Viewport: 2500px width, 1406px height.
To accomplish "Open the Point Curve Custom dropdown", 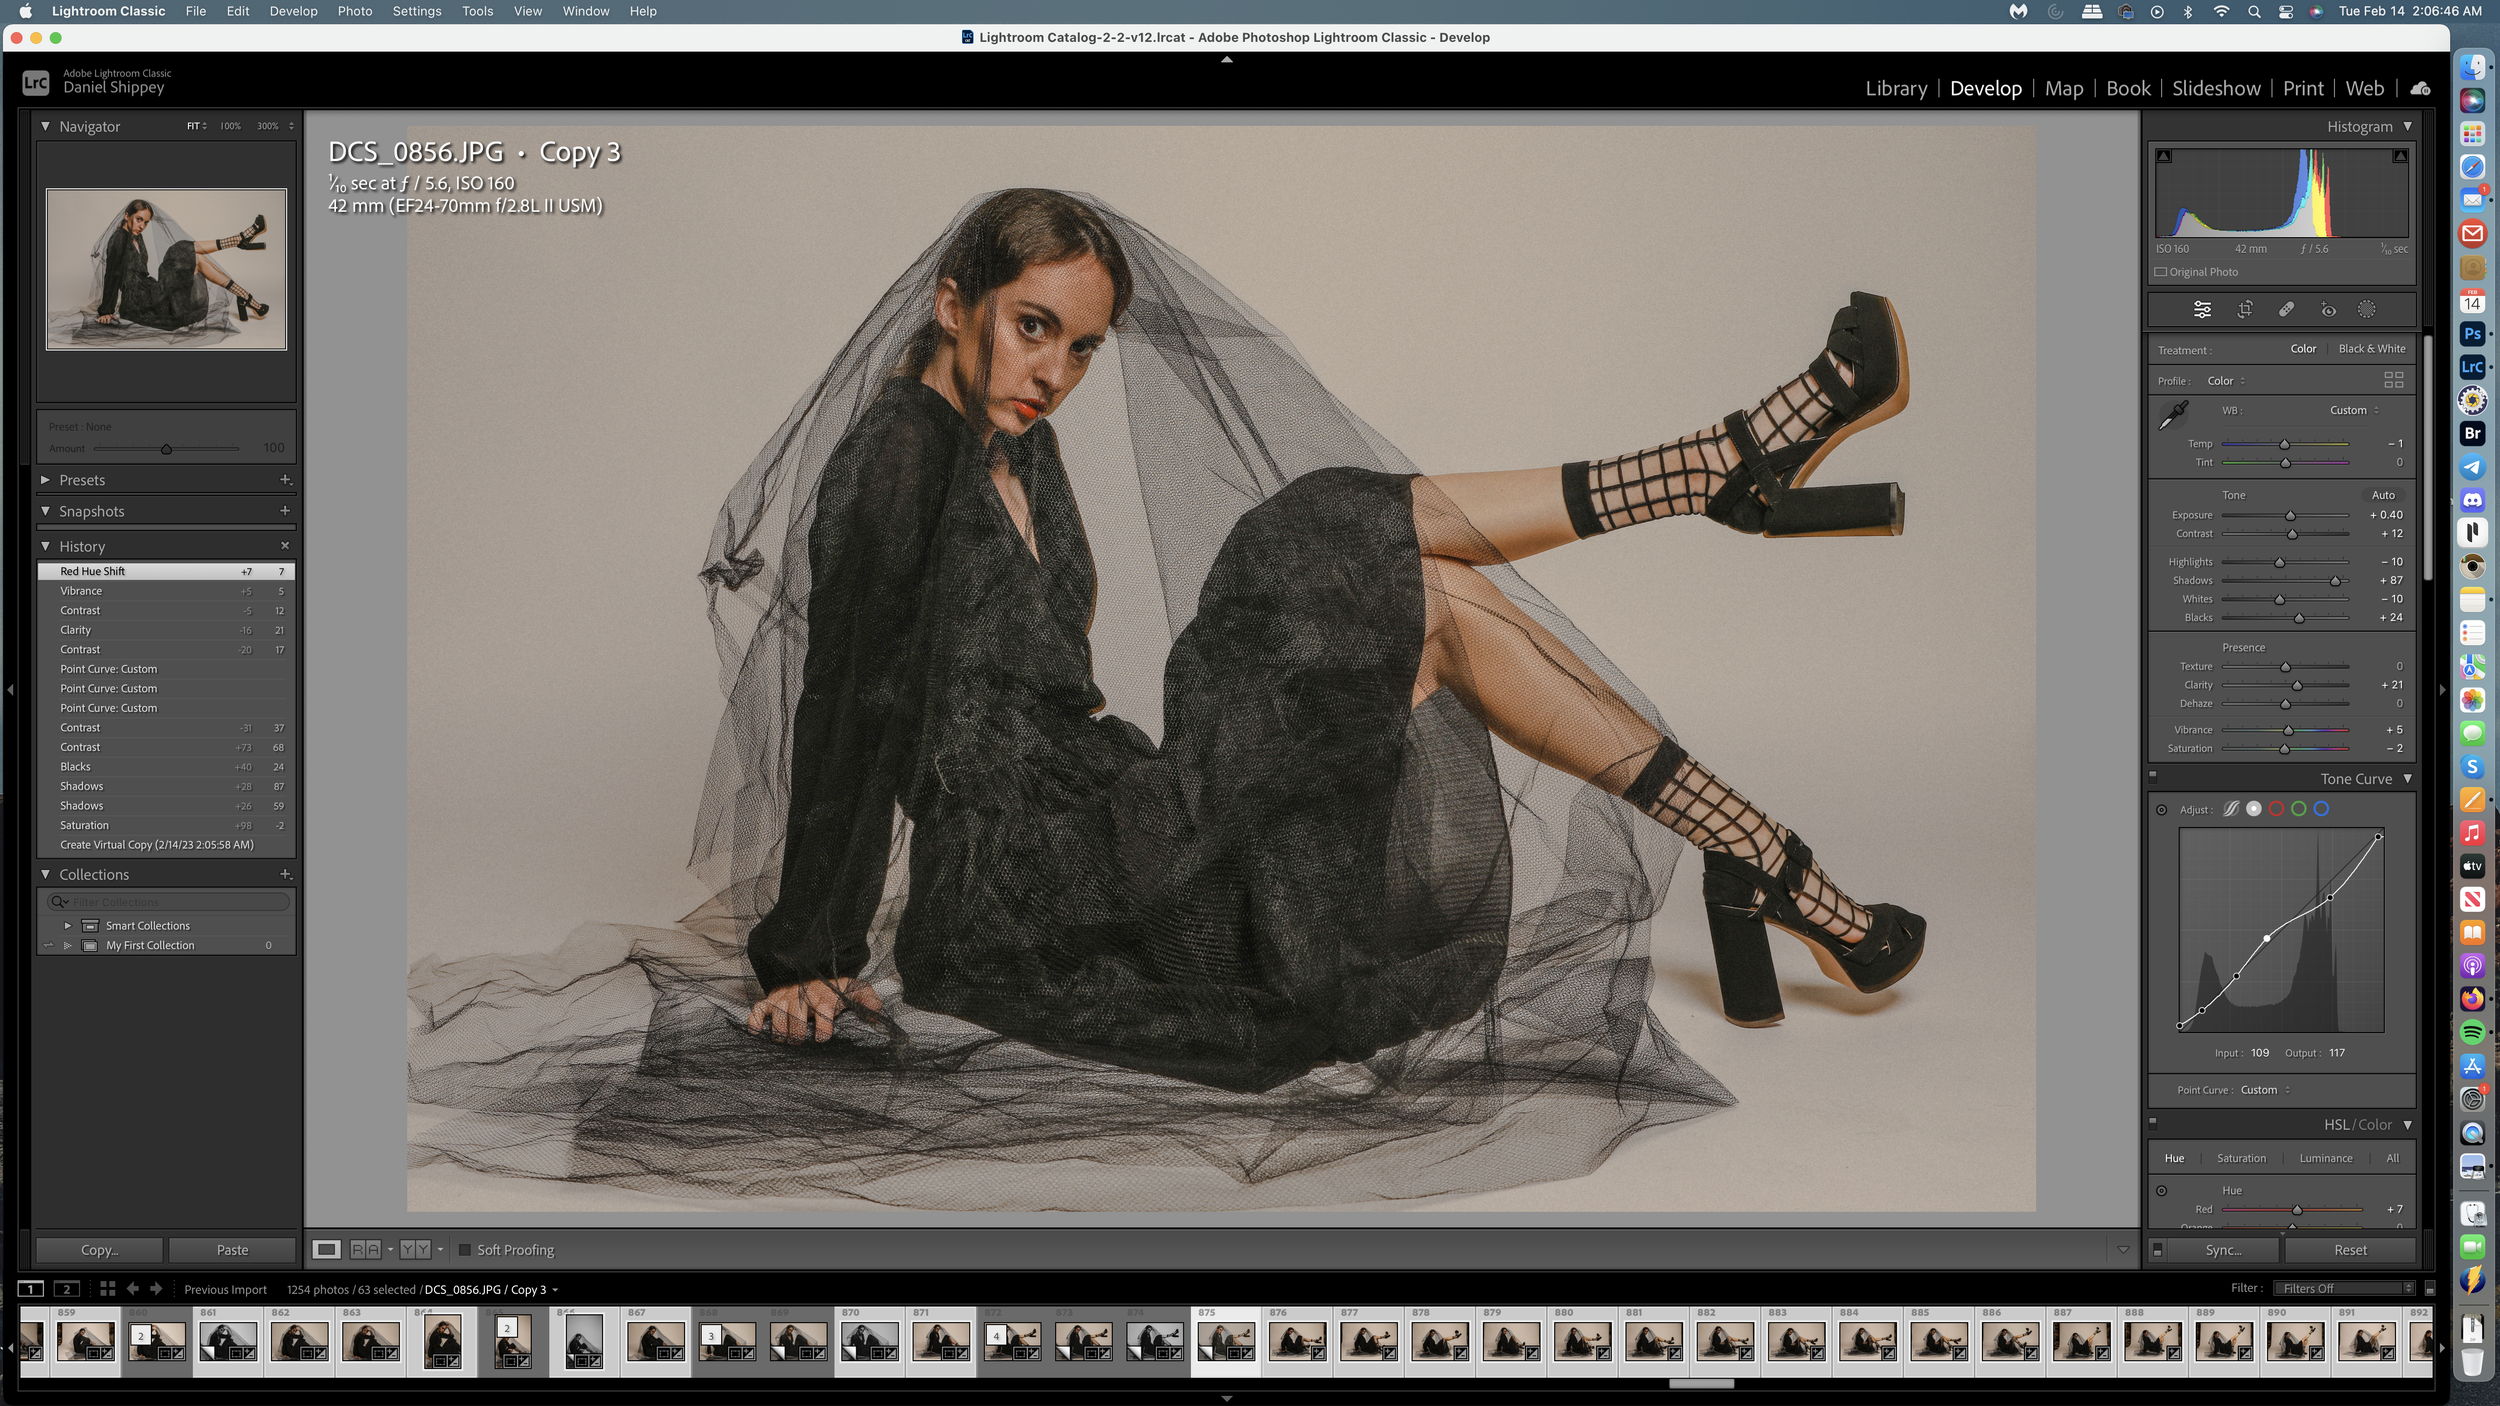I will click(x=2265, y=1090).
